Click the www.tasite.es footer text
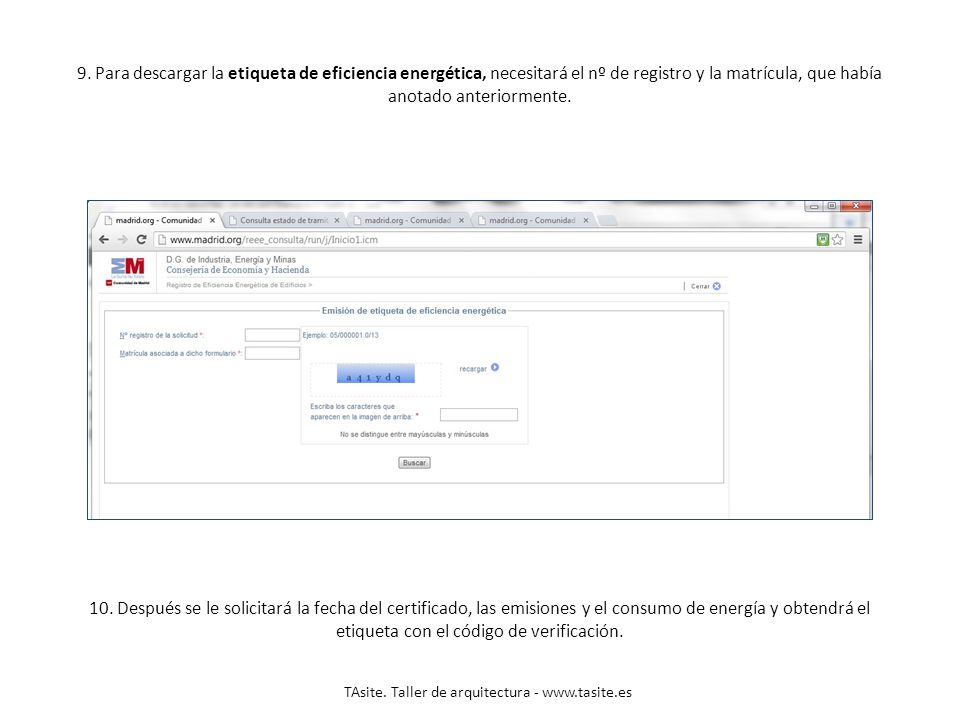This screenshot has width=960, height=720. click(x=587, y=692)
